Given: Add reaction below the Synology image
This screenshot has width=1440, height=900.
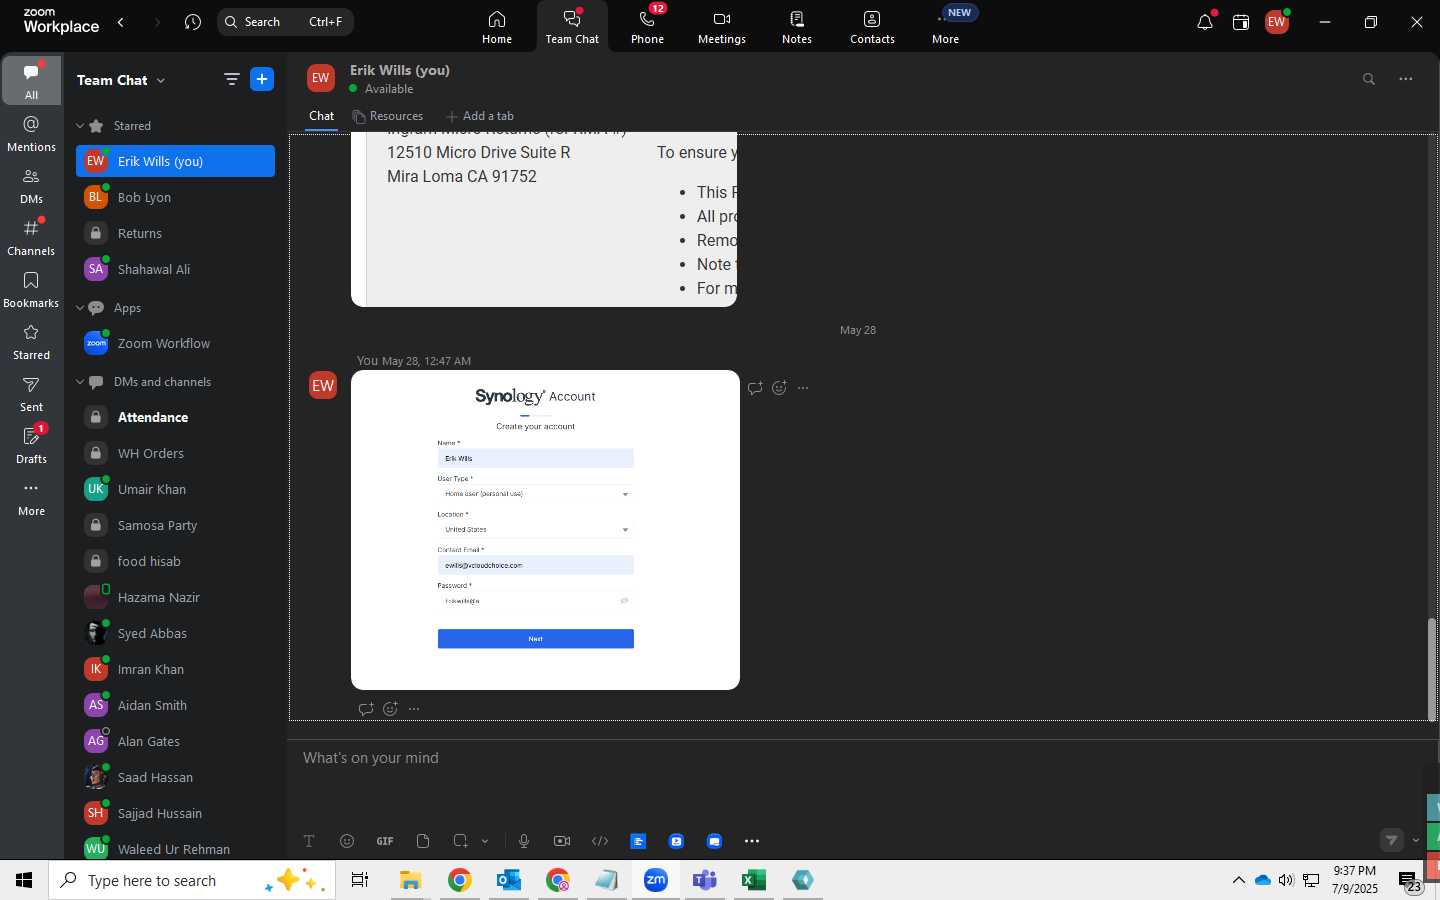Looking at the screenshot, I should coord(390,709).
